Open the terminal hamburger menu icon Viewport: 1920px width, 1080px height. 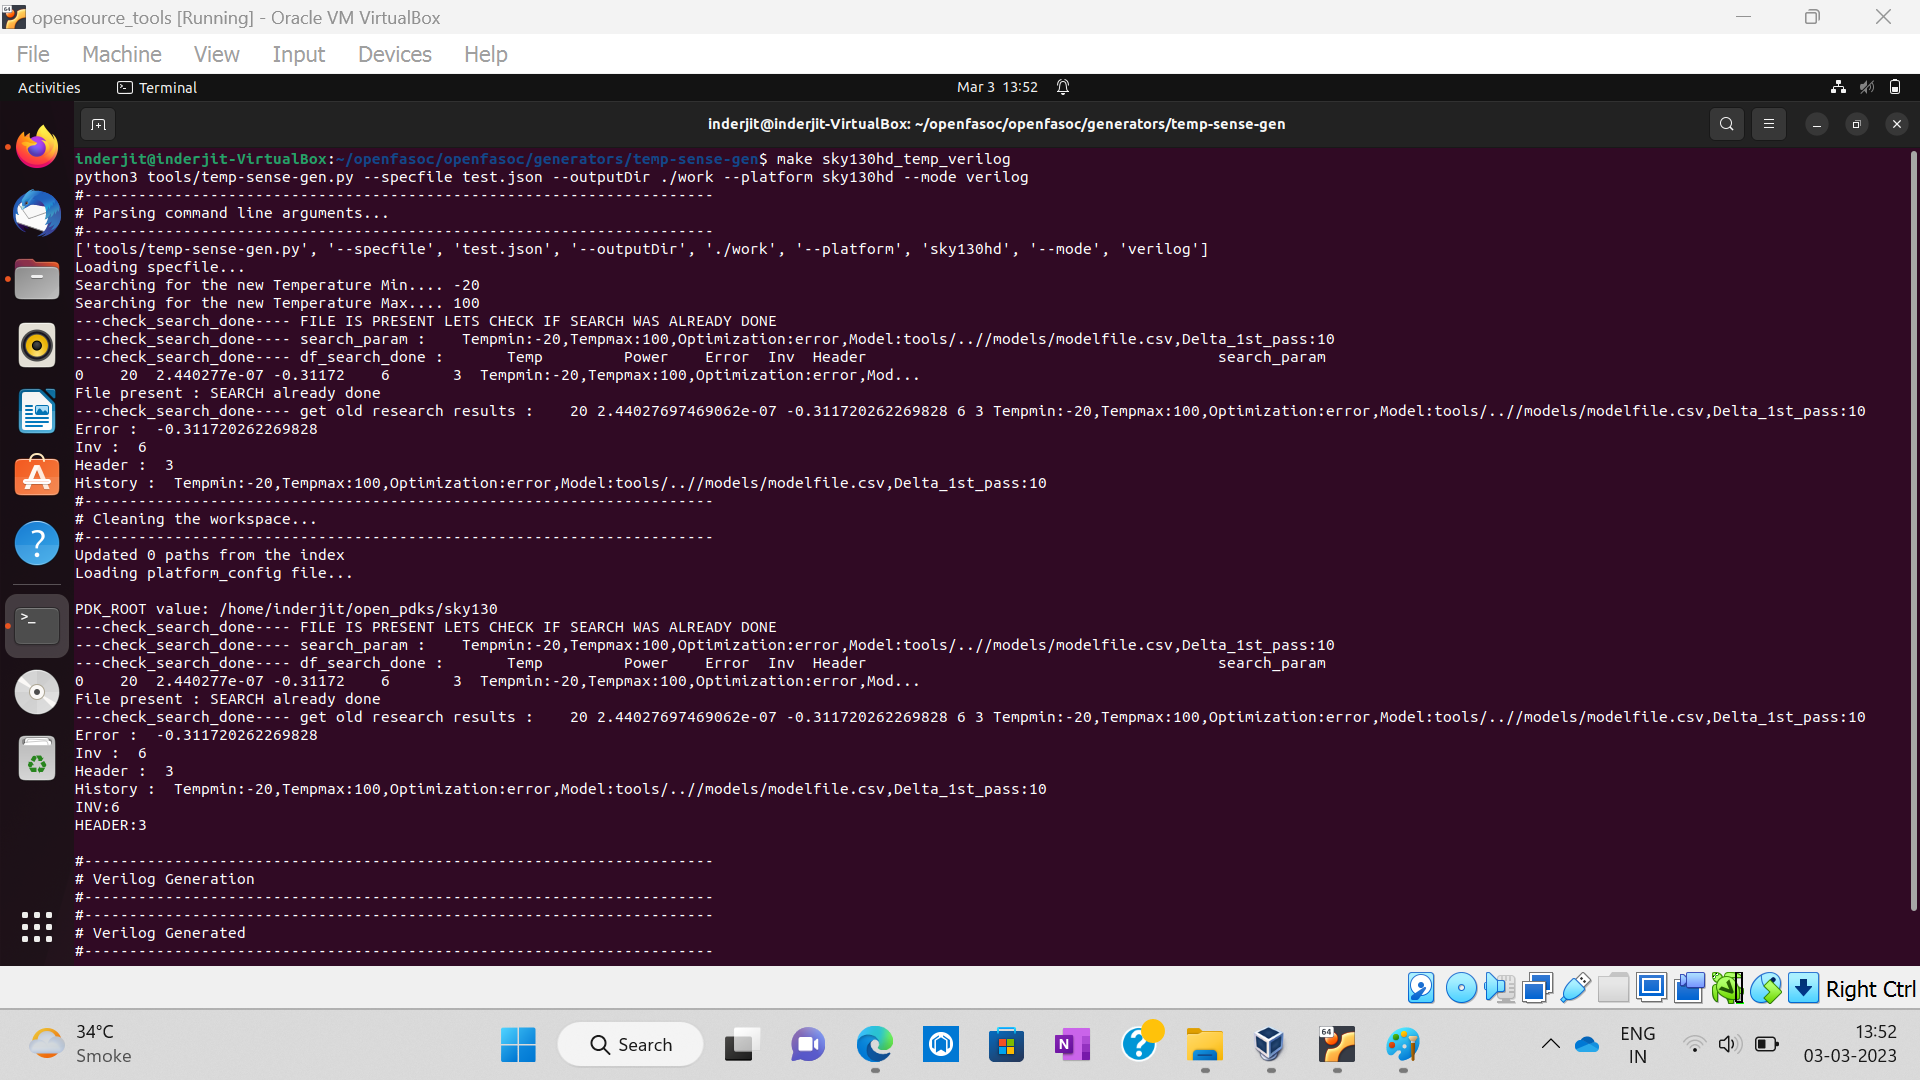(1769, 124)
